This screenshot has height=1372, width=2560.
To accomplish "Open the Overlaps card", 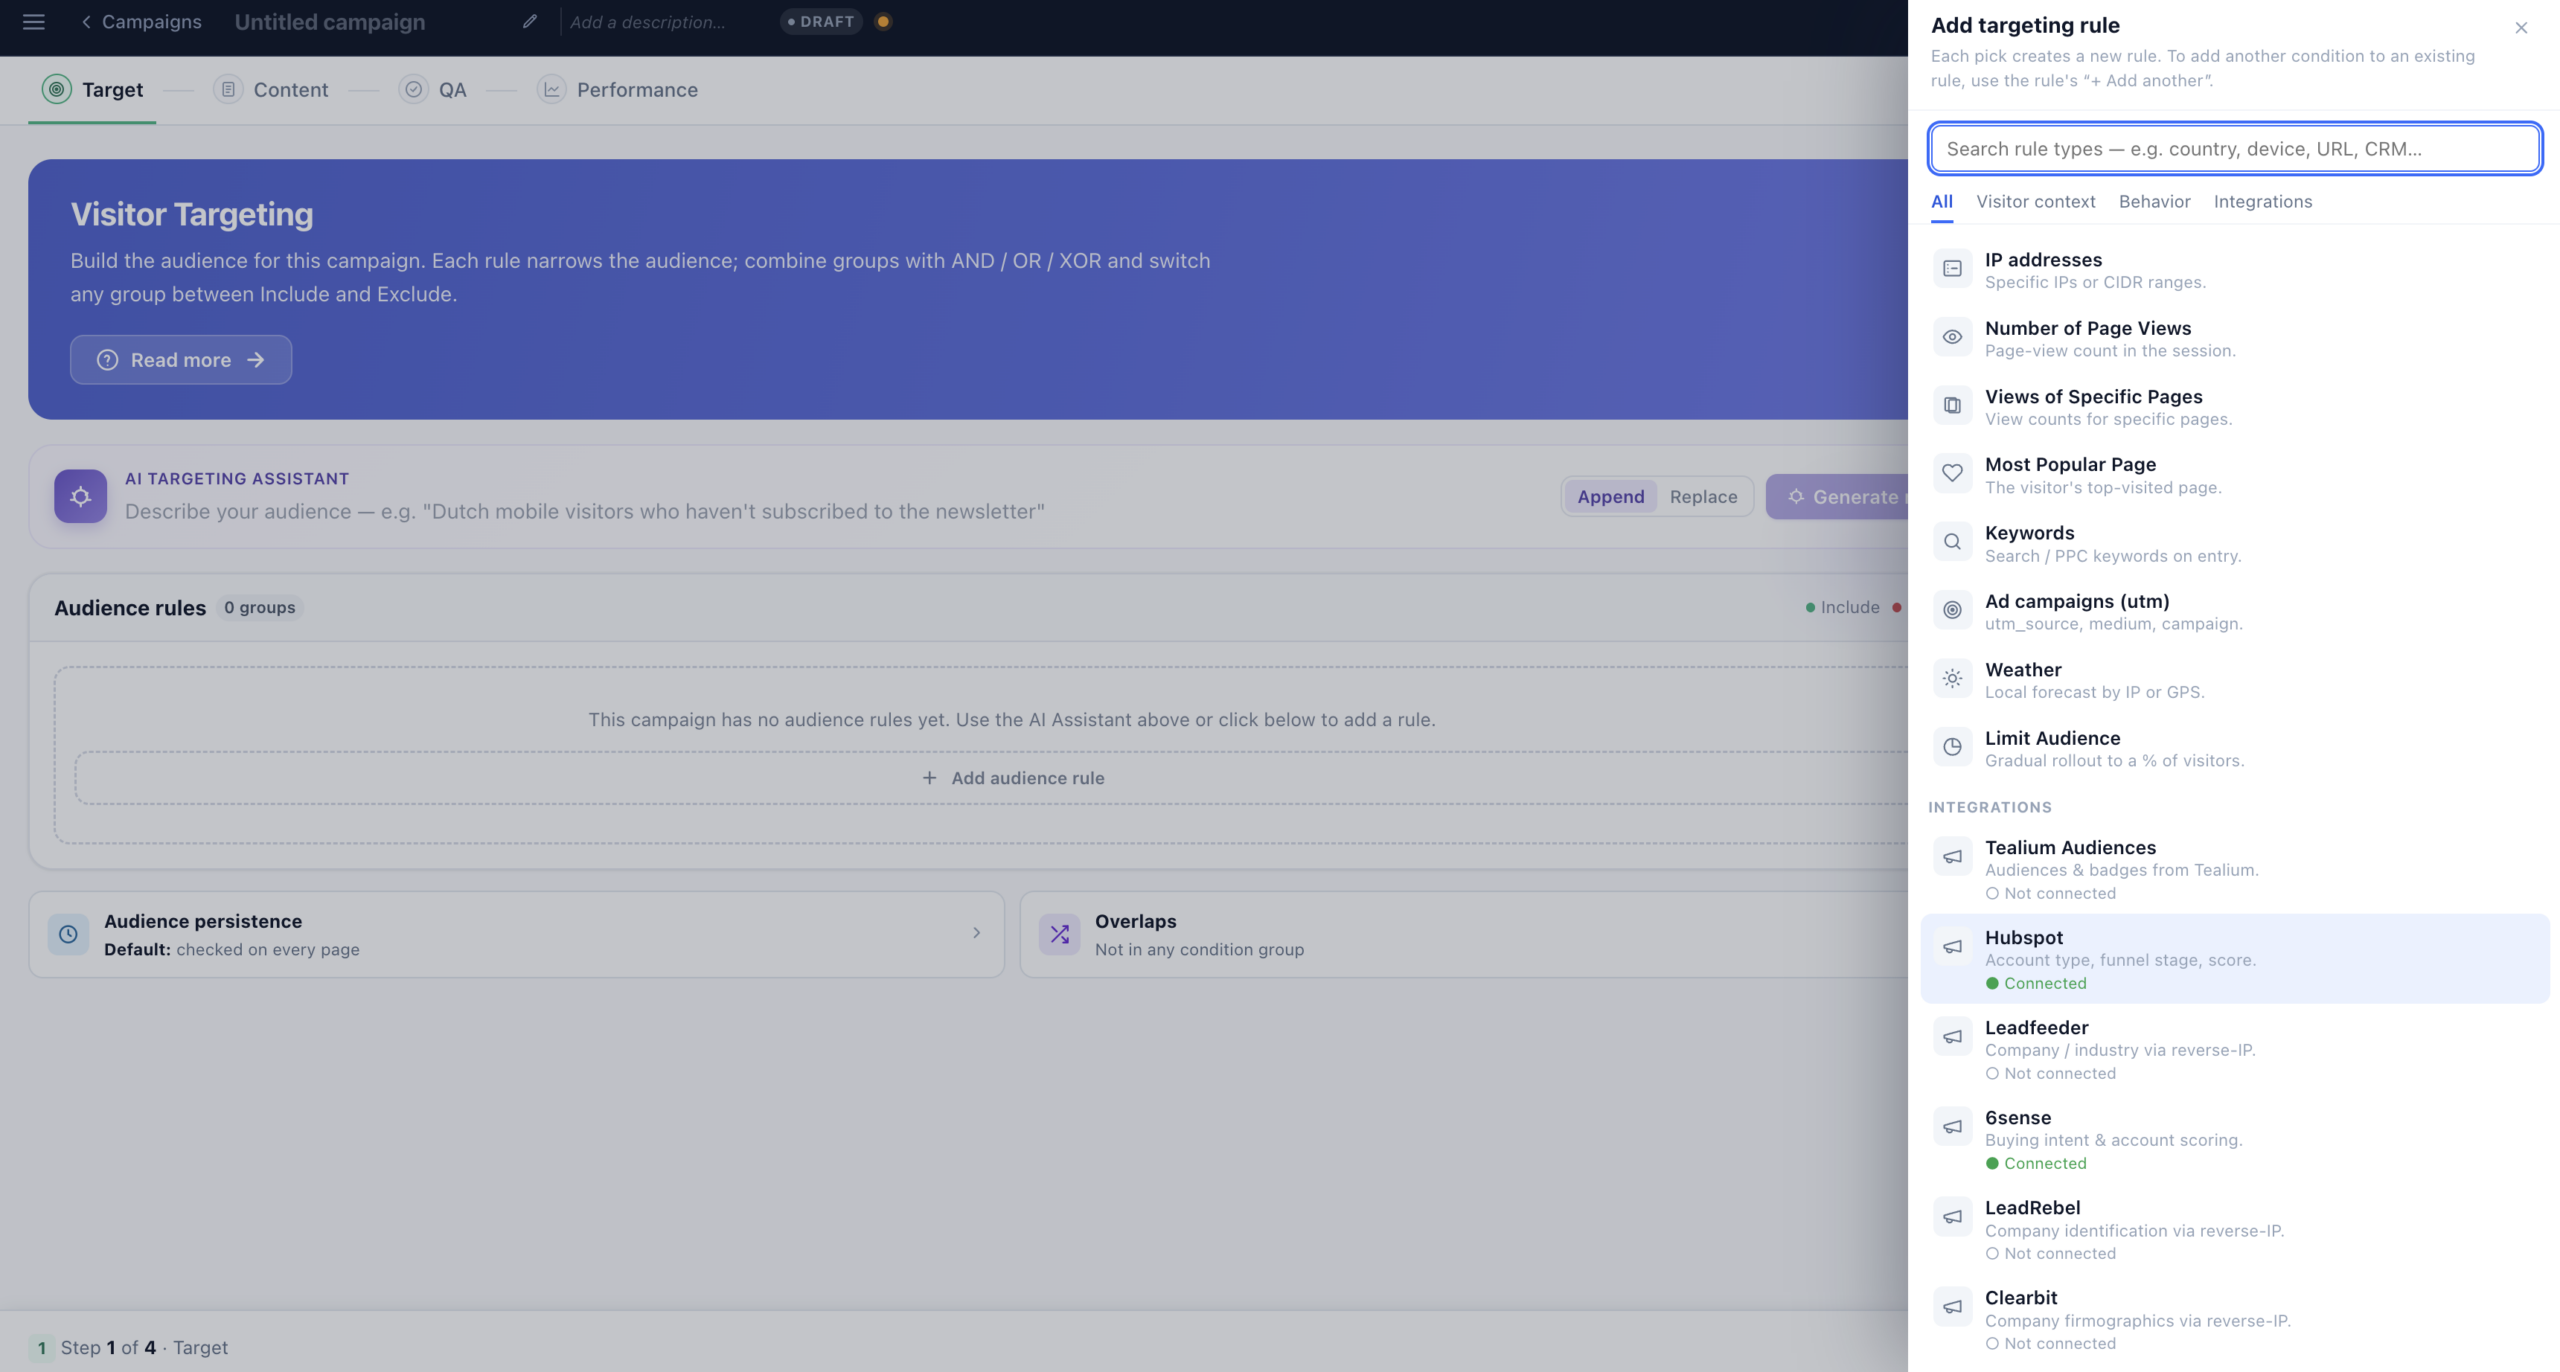I will pyautogui.click(x=1464, y=934).
